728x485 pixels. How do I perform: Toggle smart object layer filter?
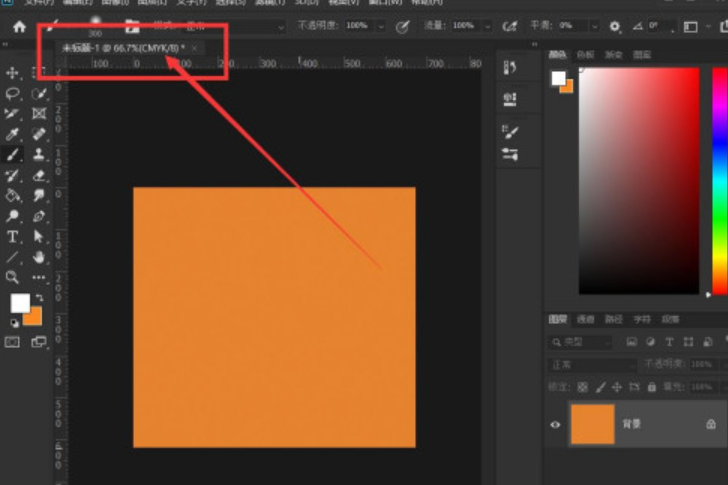708,342
